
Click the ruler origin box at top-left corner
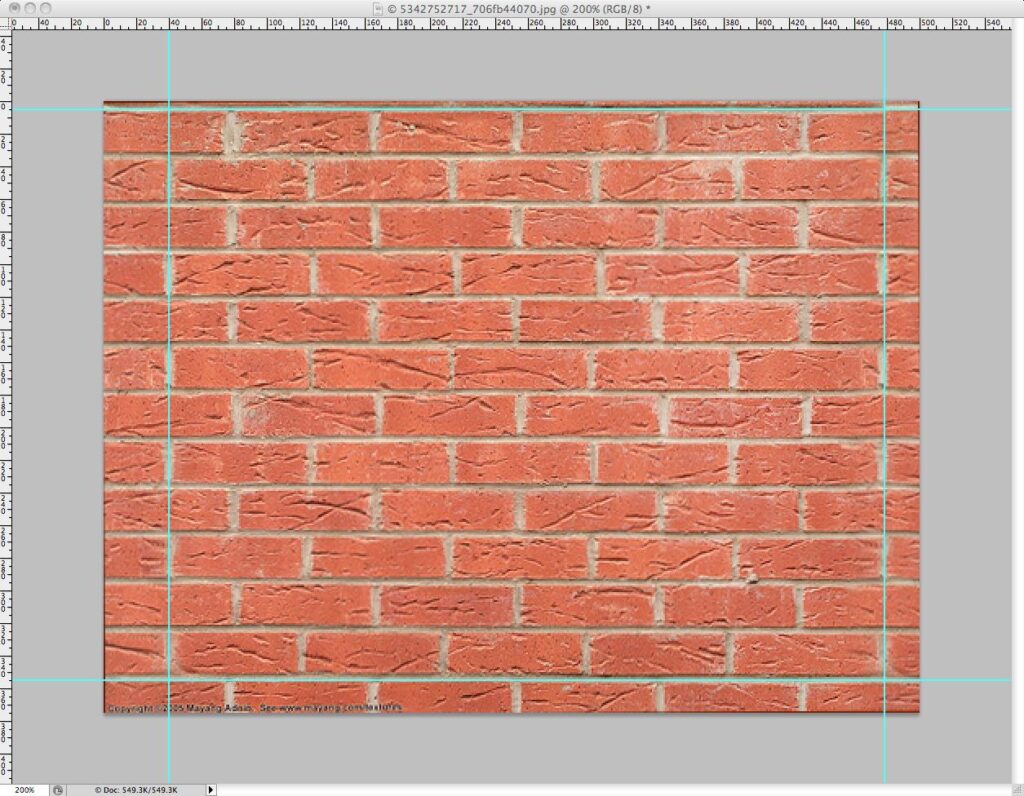5,22
